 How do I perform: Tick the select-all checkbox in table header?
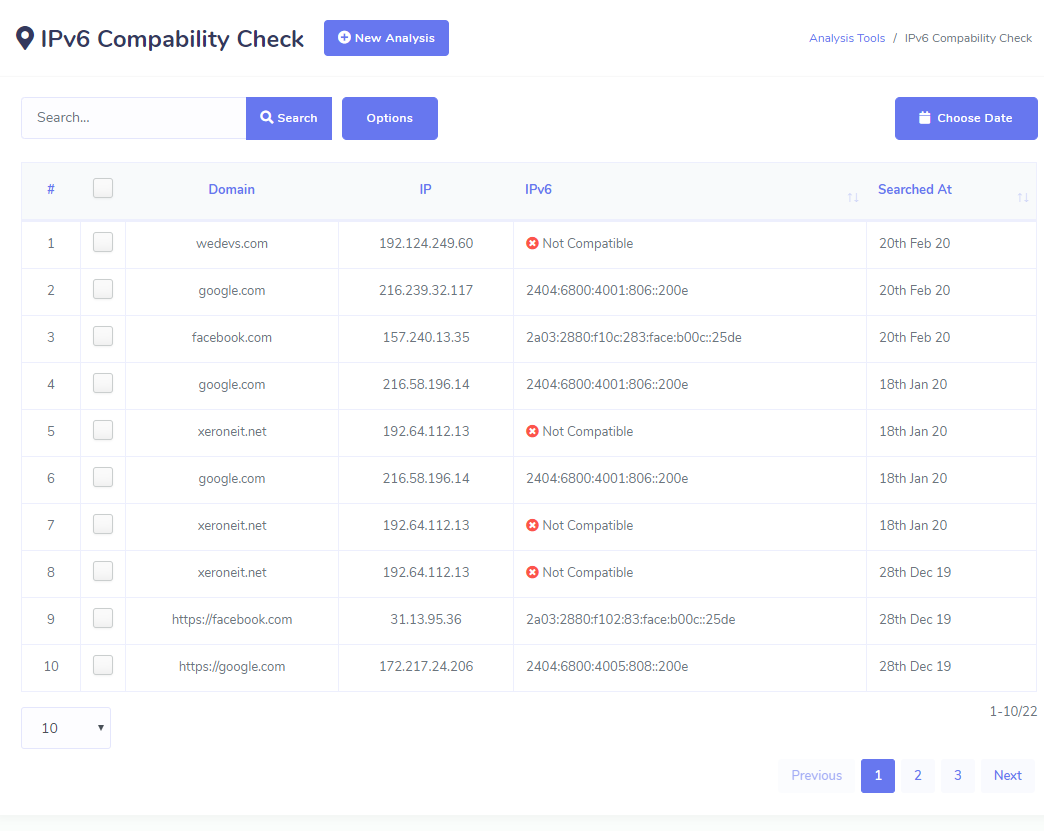coord(103,188)
